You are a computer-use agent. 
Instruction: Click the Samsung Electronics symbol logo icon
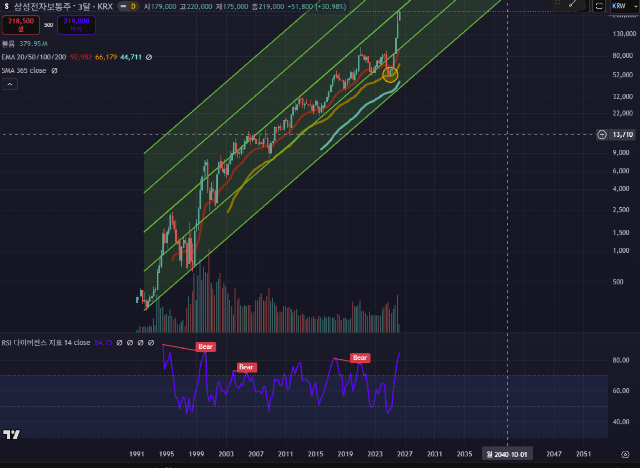click(x=6, y=7)
